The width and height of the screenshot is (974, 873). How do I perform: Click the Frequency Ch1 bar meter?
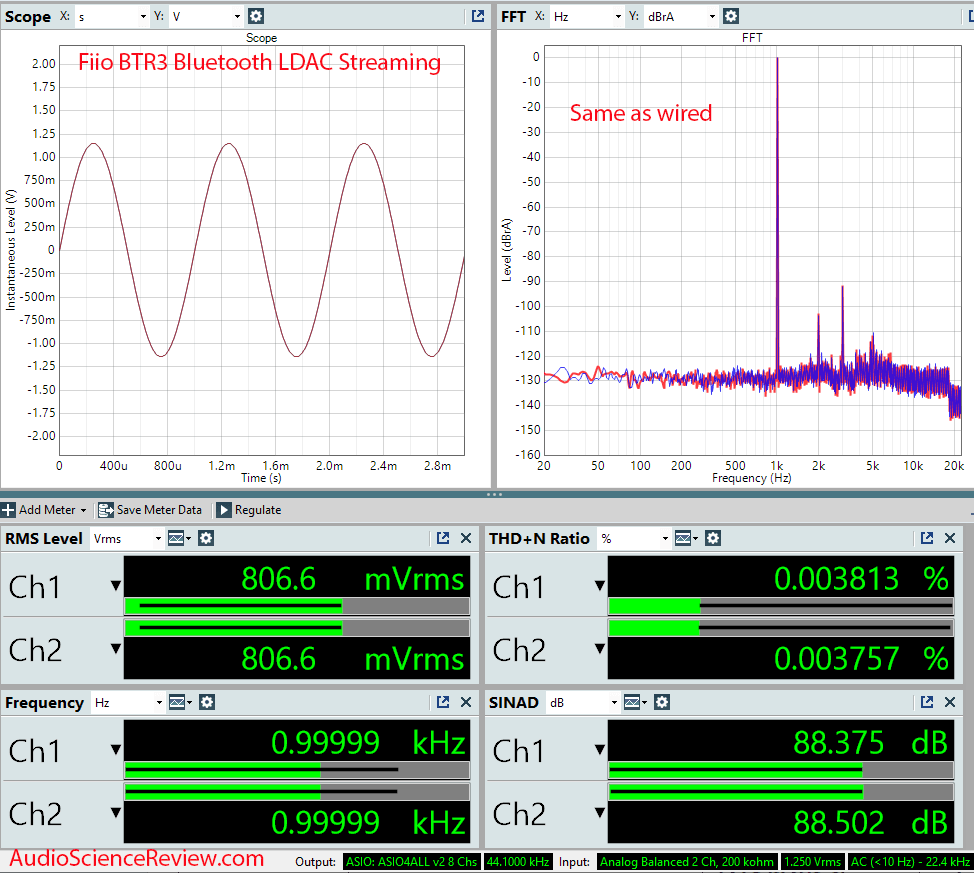tap(297, 770)
